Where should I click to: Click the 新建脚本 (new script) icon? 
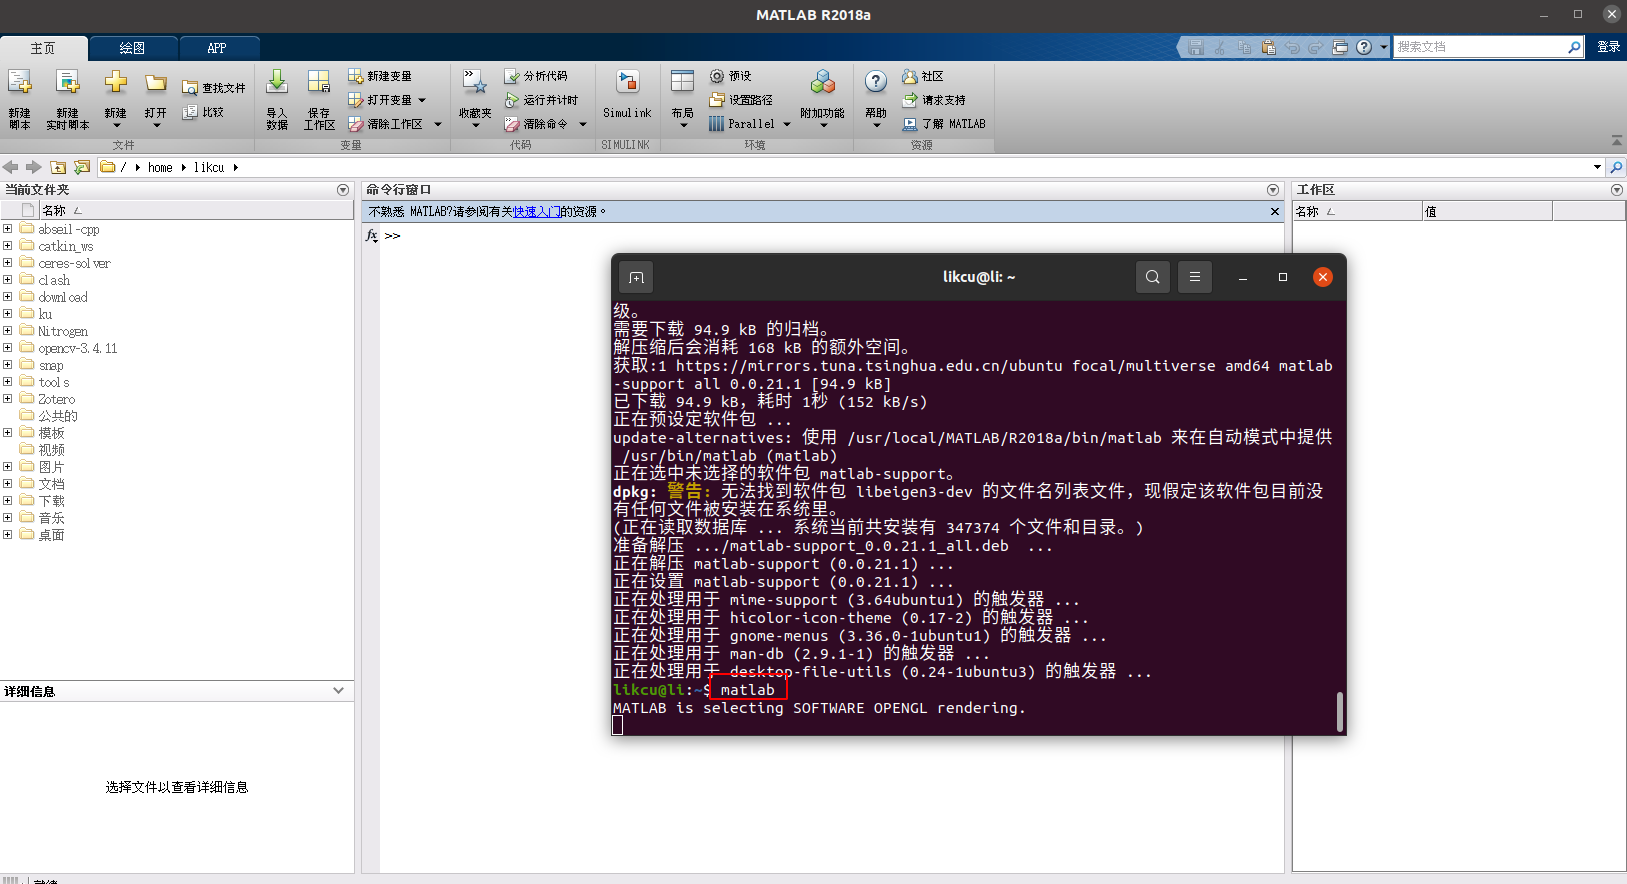20,82
